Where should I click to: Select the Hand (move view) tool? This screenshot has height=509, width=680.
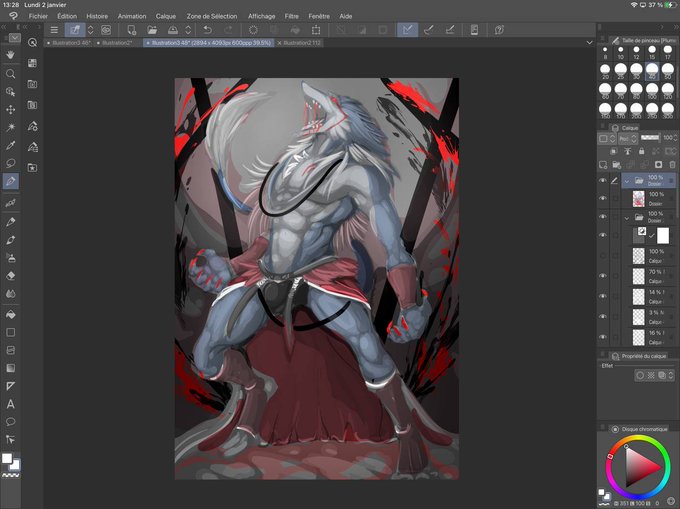tap(11, 55)
